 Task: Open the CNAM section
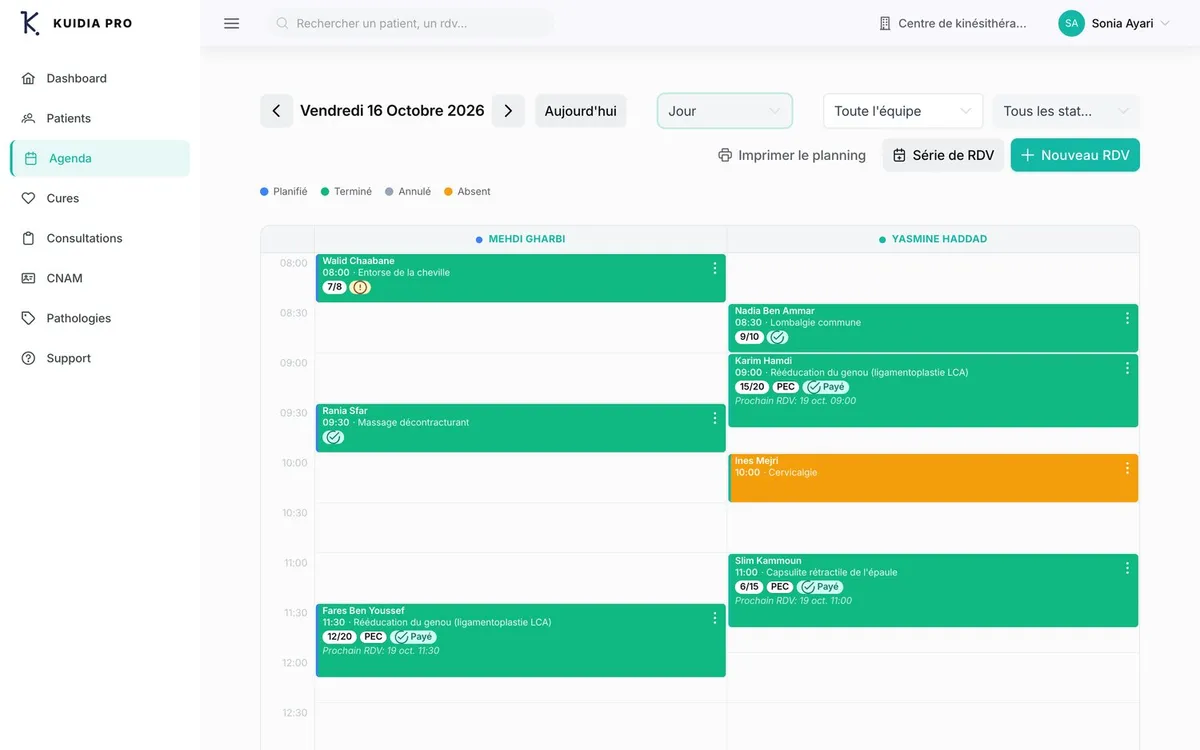tap(100, 278)
